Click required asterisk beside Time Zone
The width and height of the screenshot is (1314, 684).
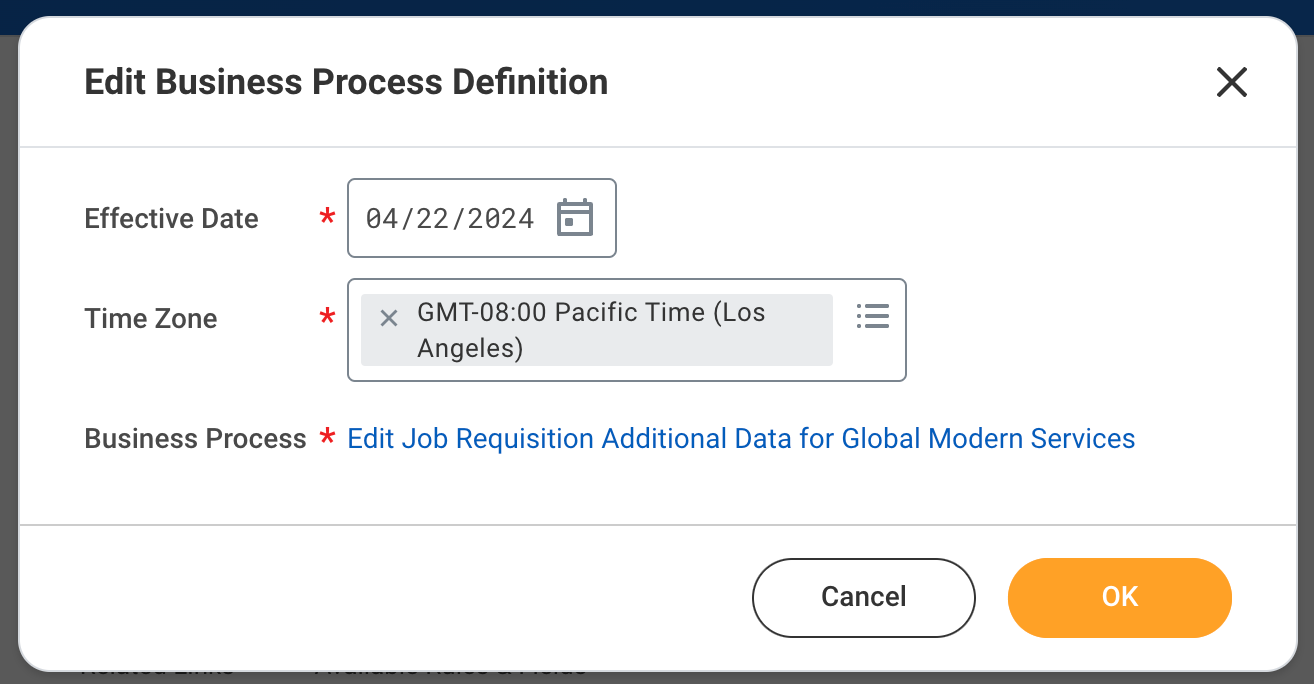[x=327, y=319]
